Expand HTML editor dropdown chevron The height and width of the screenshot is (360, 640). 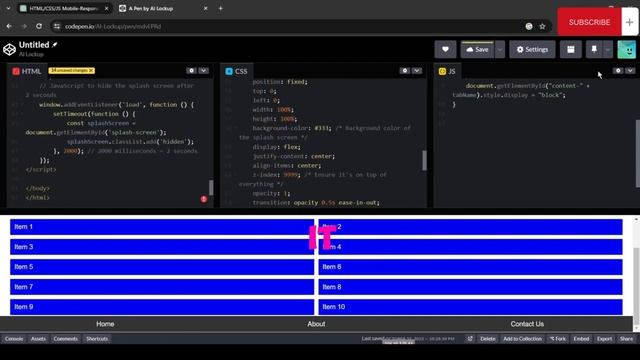pyautogui.click(x=203, y=71)
